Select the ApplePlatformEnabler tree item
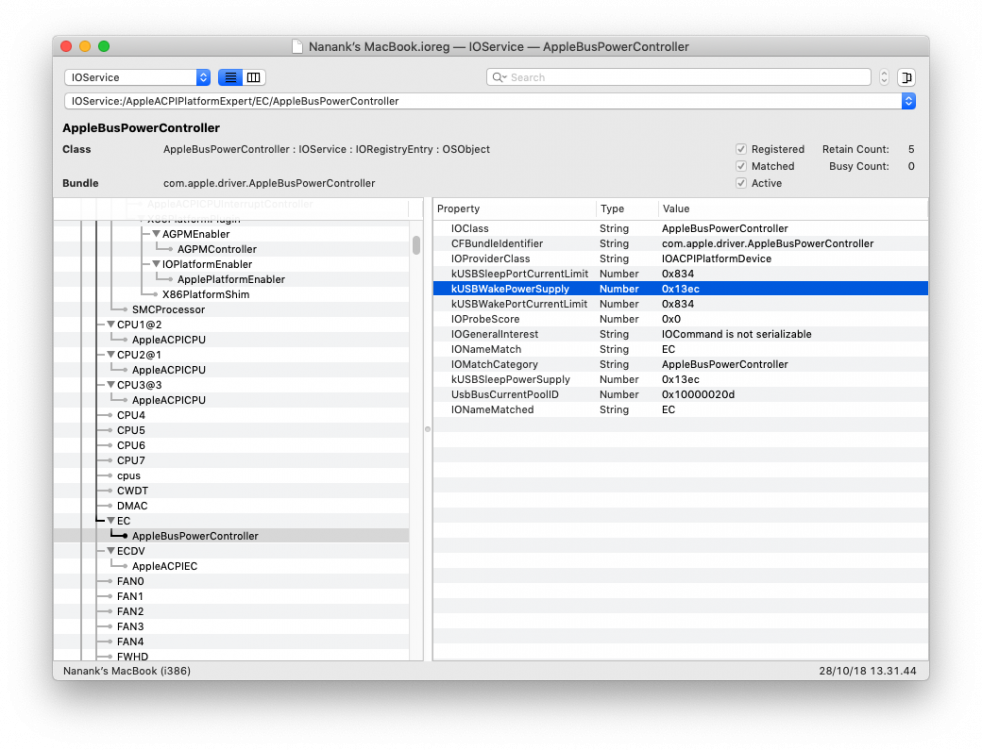Screen dimensions: 982x750 coord(231,279)
